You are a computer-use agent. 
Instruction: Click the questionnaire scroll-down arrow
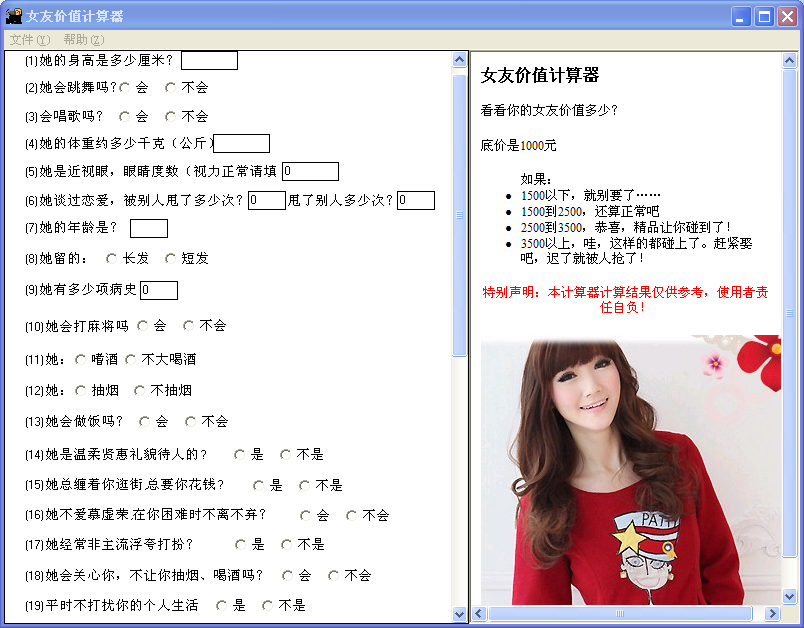coord(459,614)
